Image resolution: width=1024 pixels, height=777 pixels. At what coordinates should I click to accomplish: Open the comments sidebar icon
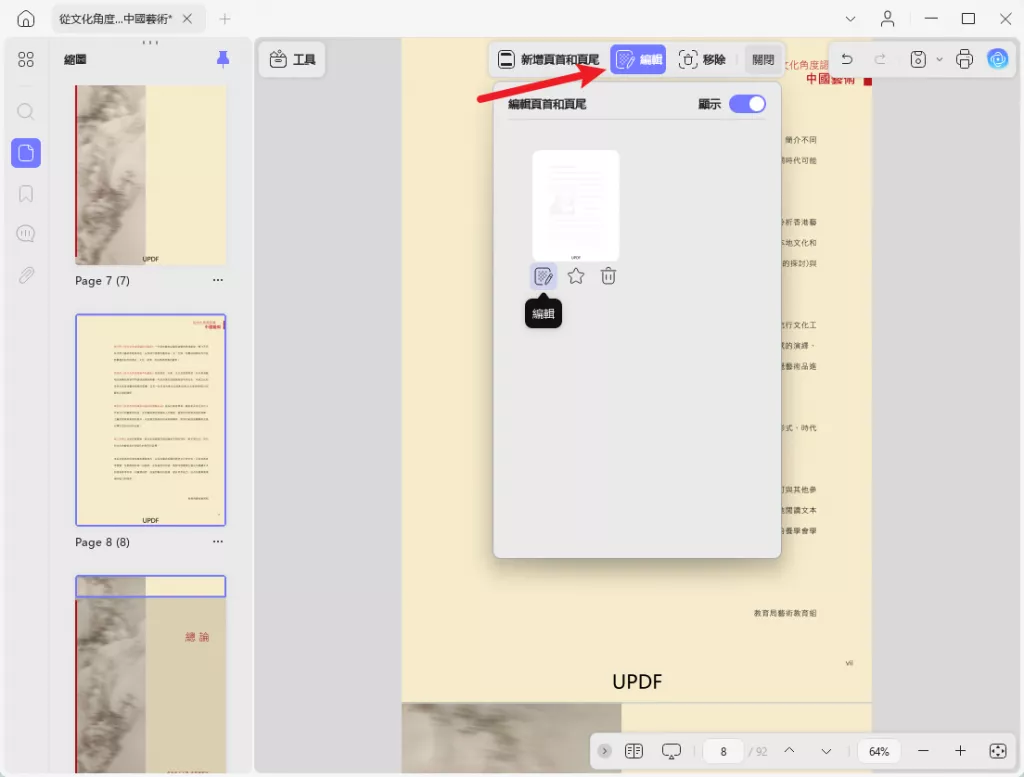[x=26, y=234]
